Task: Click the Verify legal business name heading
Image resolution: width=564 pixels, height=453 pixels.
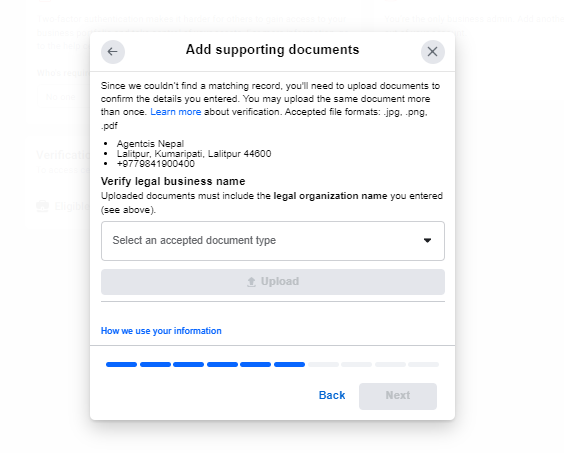Action: (x=173, y=181)
